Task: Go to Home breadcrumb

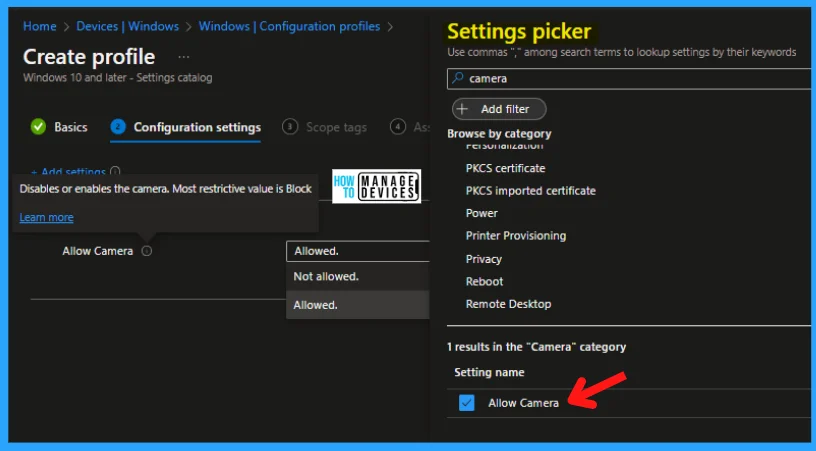Action: 40,26
